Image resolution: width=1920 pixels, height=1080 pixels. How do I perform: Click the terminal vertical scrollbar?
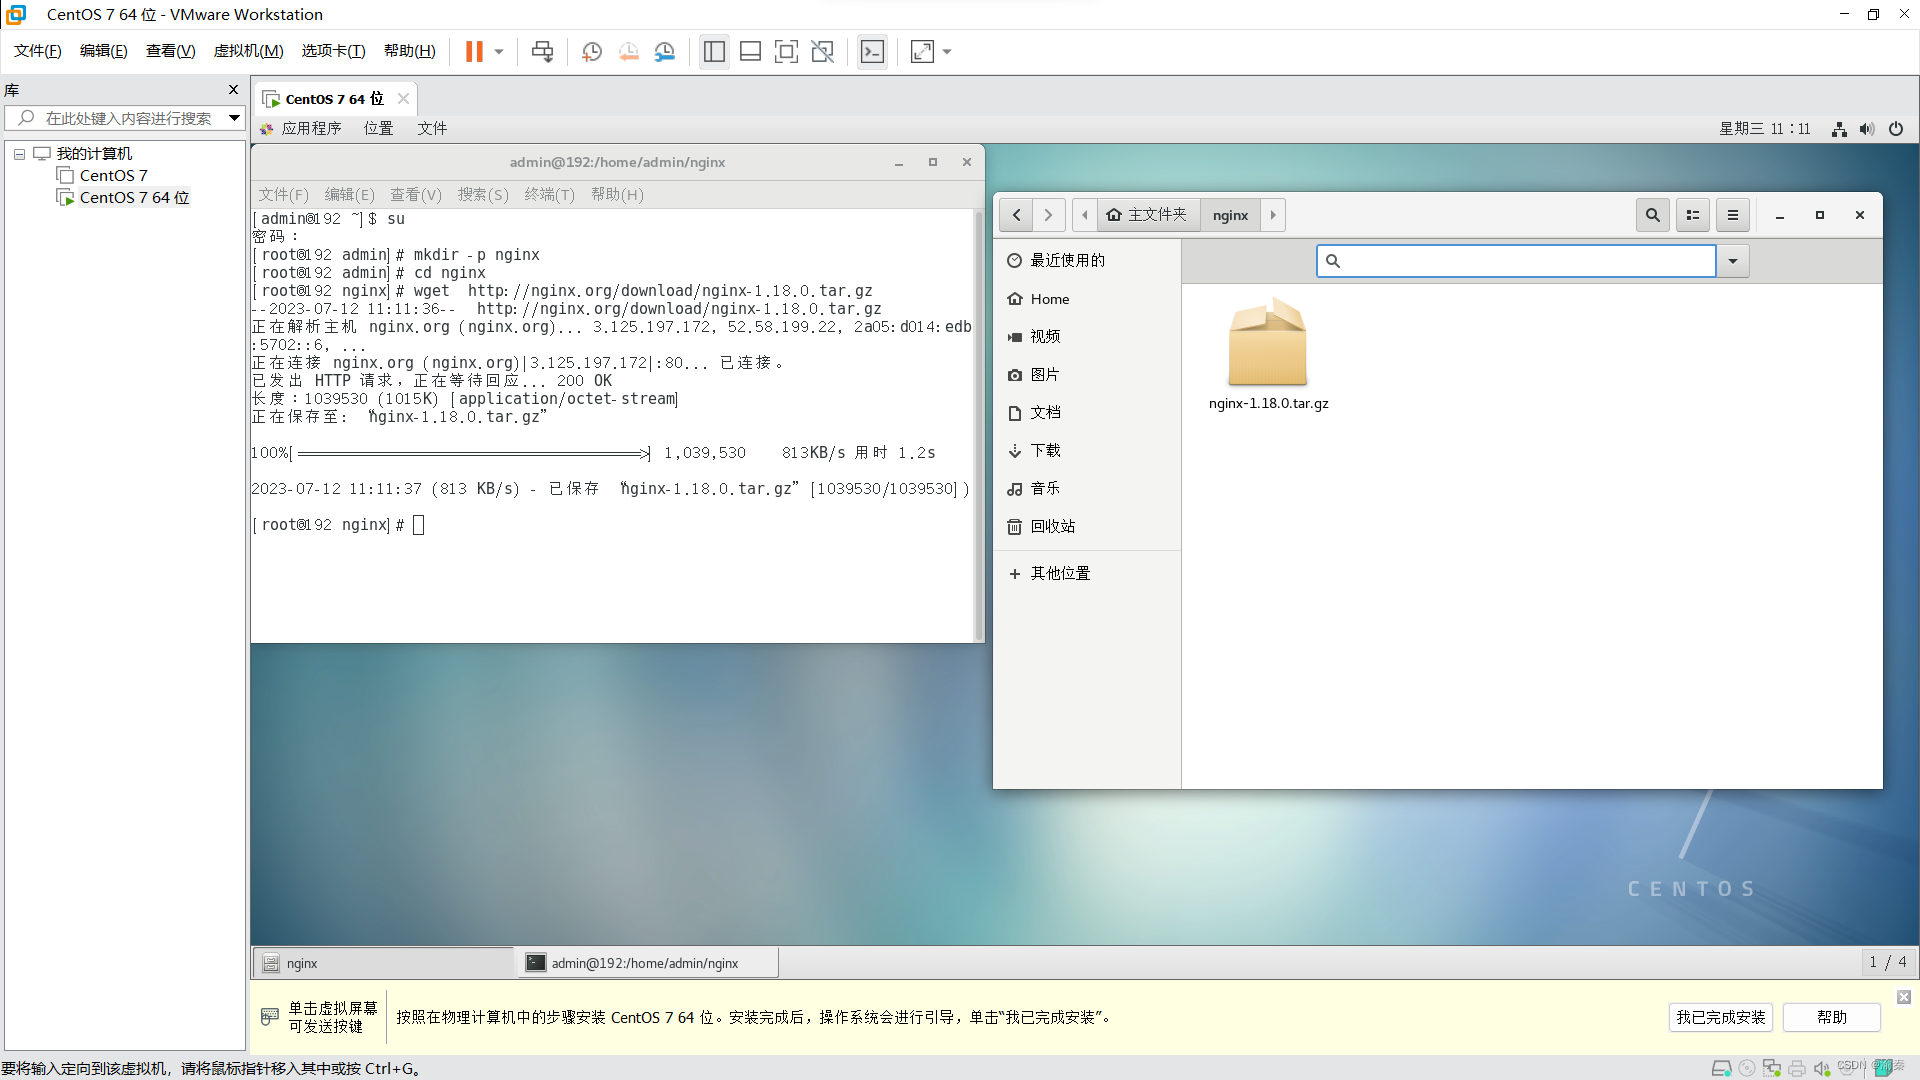tap(978, 425)
